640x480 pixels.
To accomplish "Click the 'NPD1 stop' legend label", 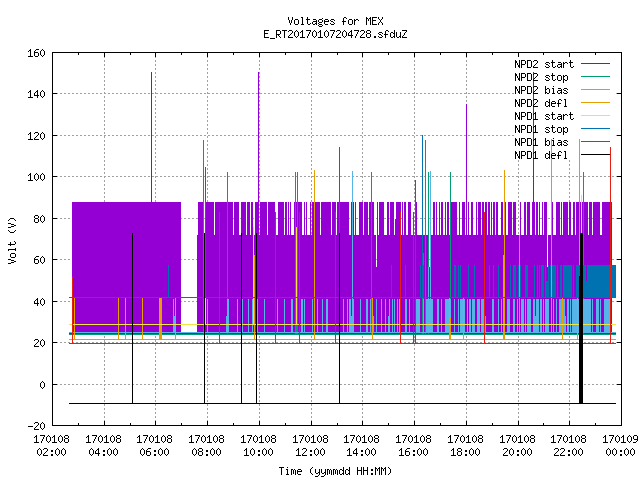I will pos(541,129).
